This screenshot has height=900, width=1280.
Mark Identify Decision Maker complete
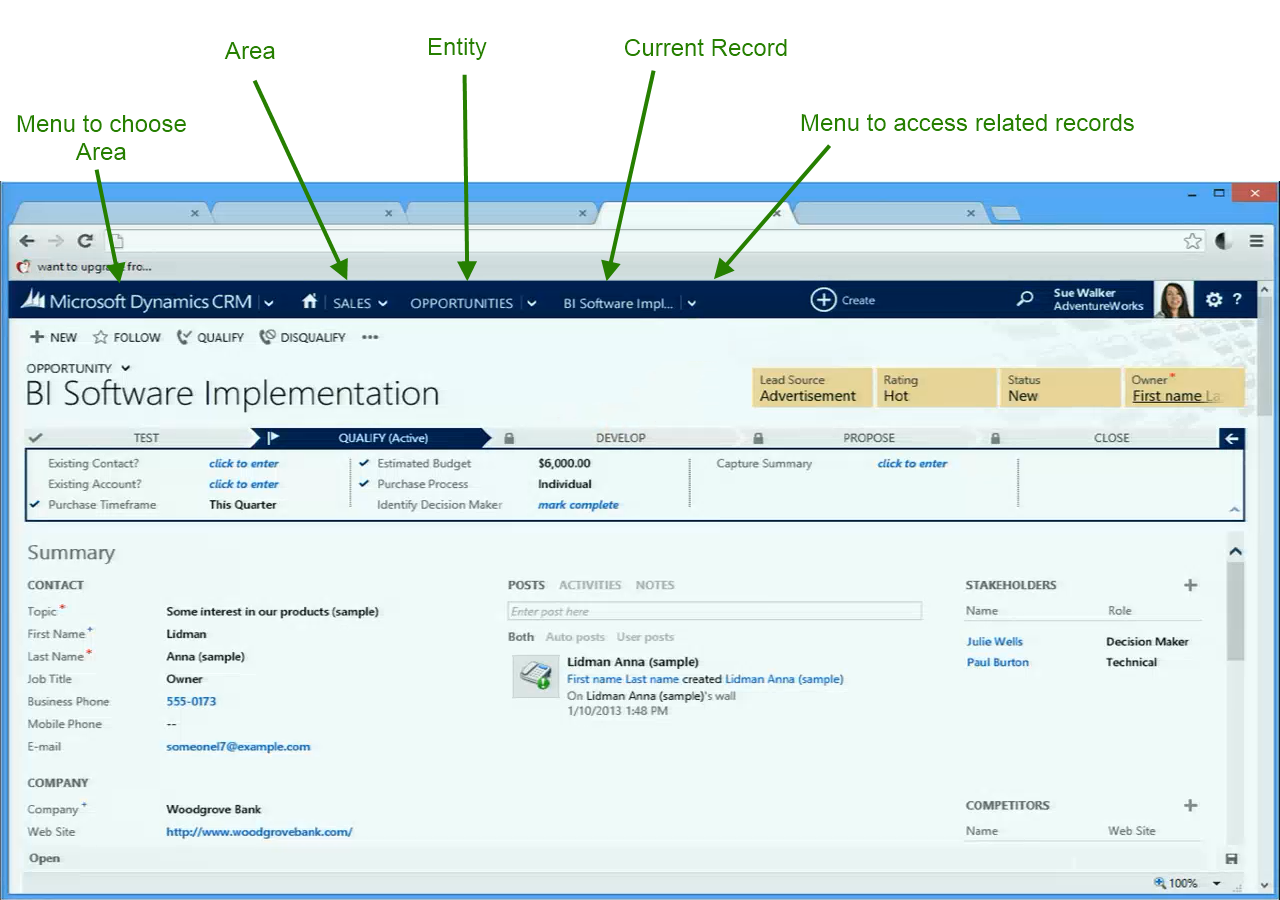578,505
